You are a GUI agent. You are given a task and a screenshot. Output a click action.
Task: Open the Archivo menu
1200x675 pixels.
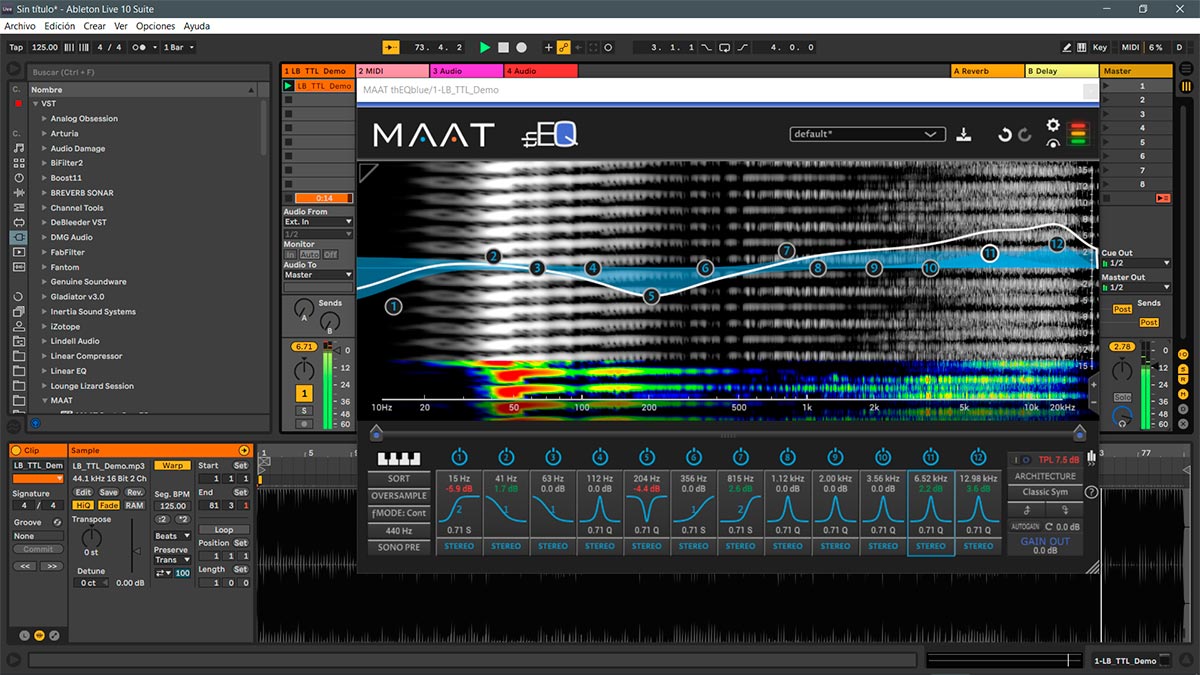point(20,26)
